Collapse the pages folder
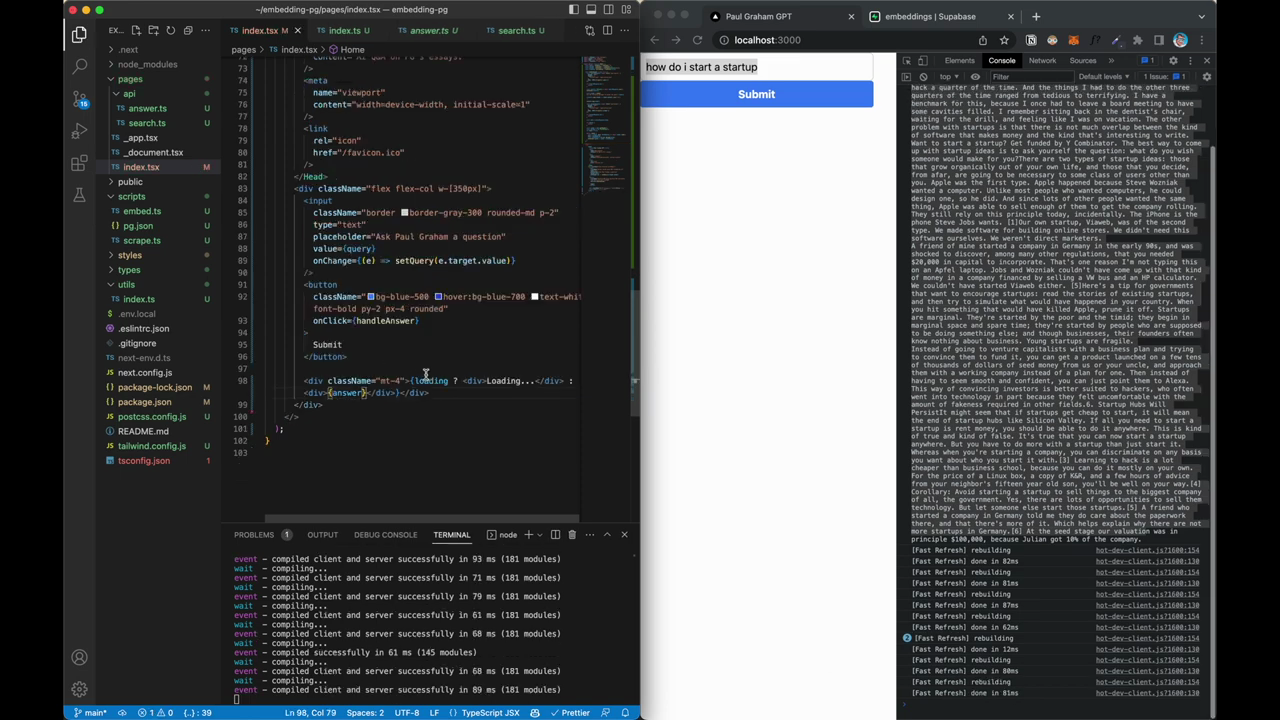 130,79
